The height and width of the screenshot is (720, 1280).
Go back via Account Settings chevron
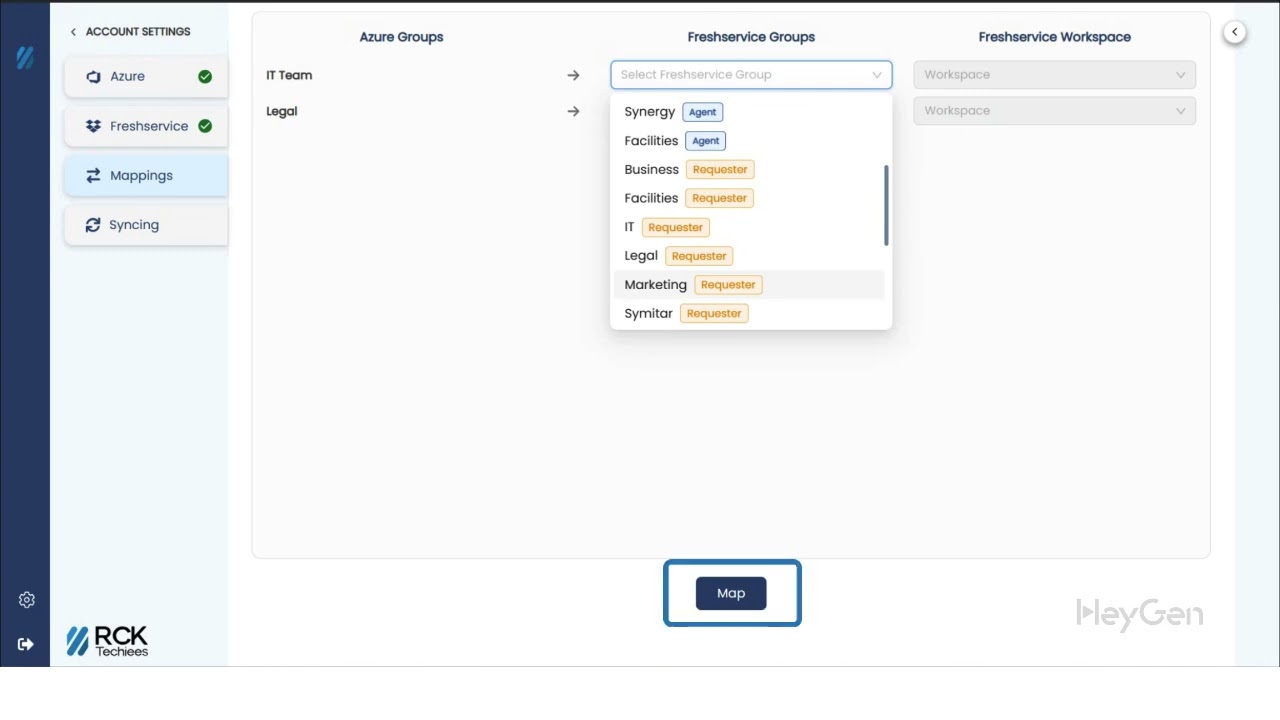point(73,32)
